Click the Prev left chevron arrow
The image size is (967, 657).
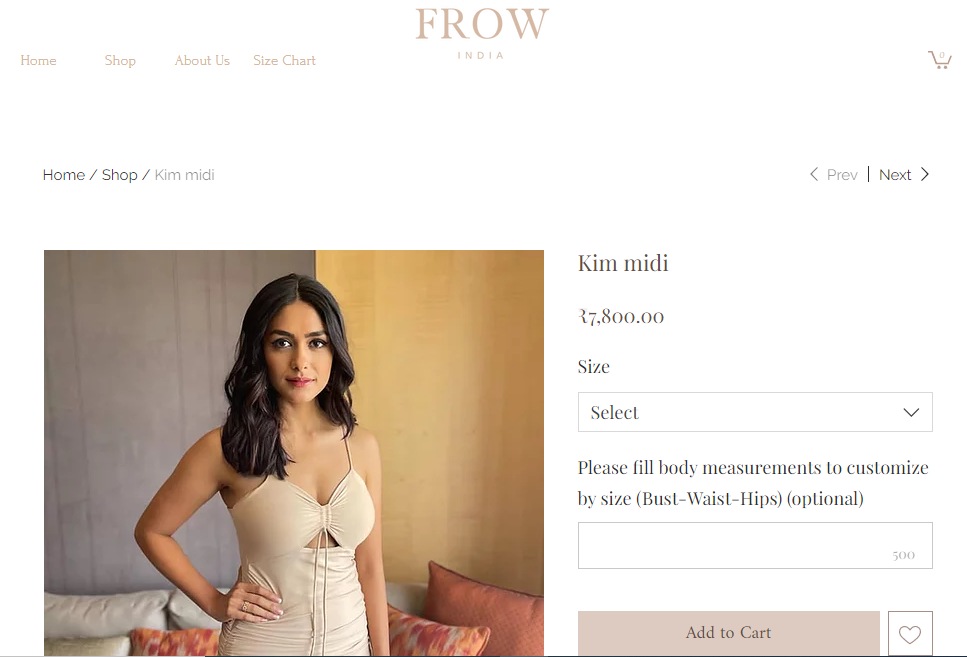[814, 175]
